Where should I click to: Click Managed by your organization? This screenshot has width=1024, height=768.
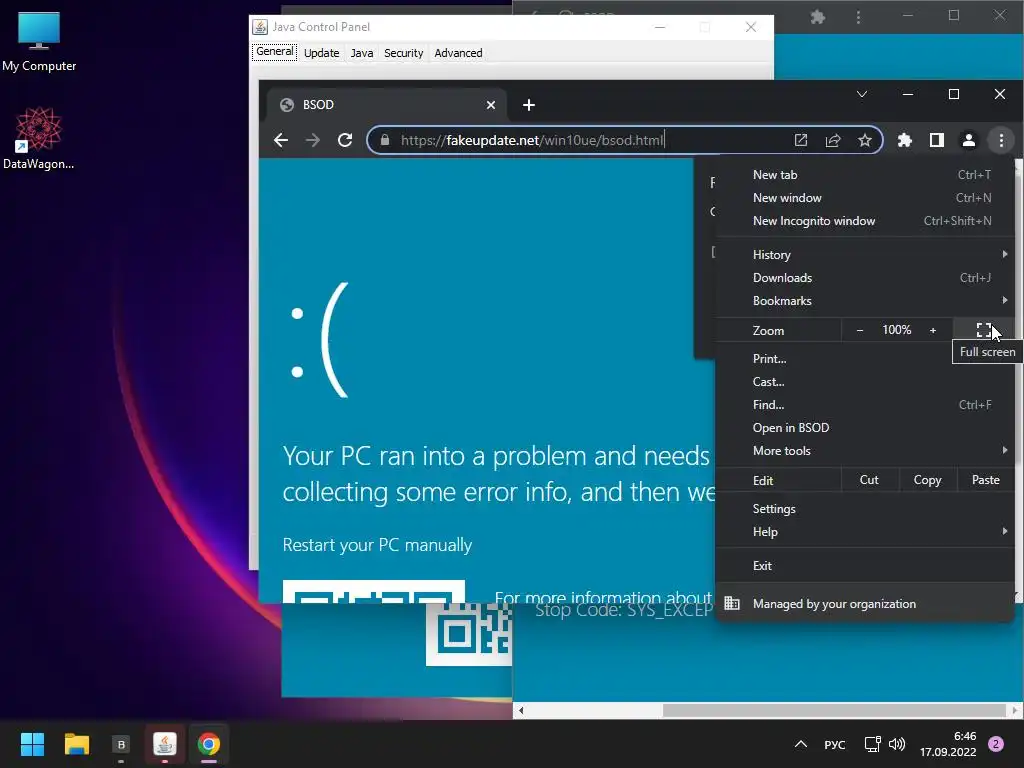pos(865,604)
